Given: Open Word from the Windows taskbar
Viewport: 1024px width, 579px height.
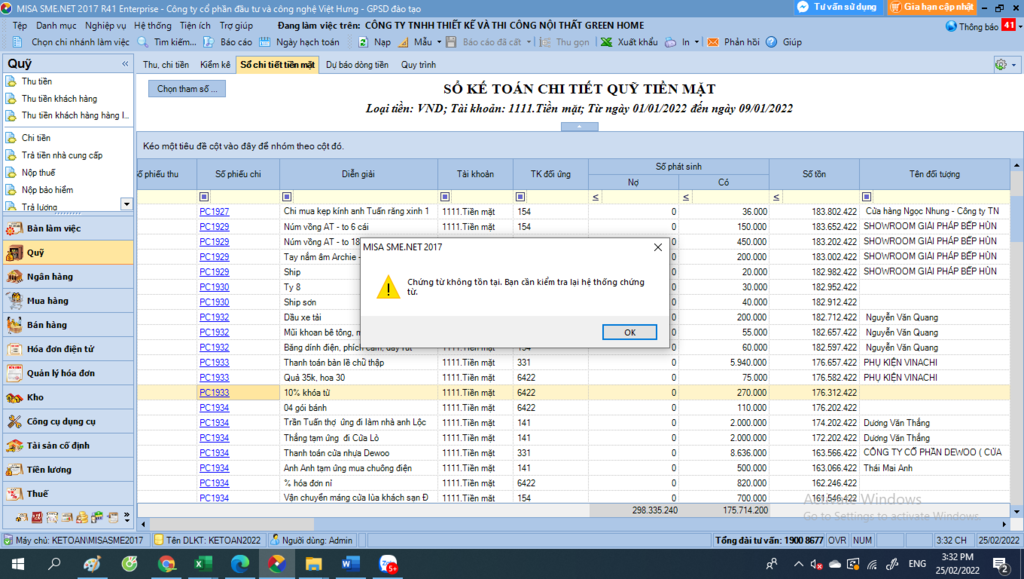Looking at the screenshot, I should point(350,564).
